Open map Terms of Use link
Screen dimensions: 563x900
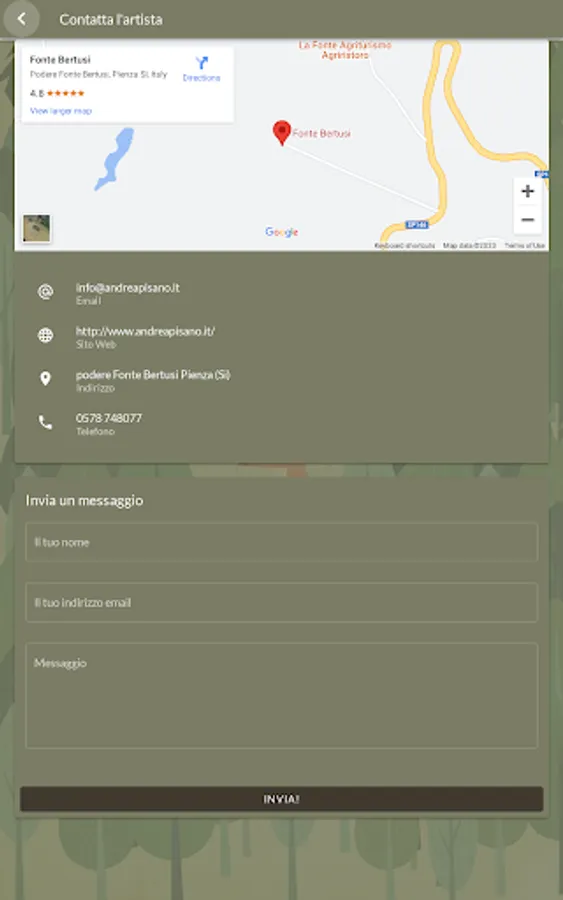525,246
